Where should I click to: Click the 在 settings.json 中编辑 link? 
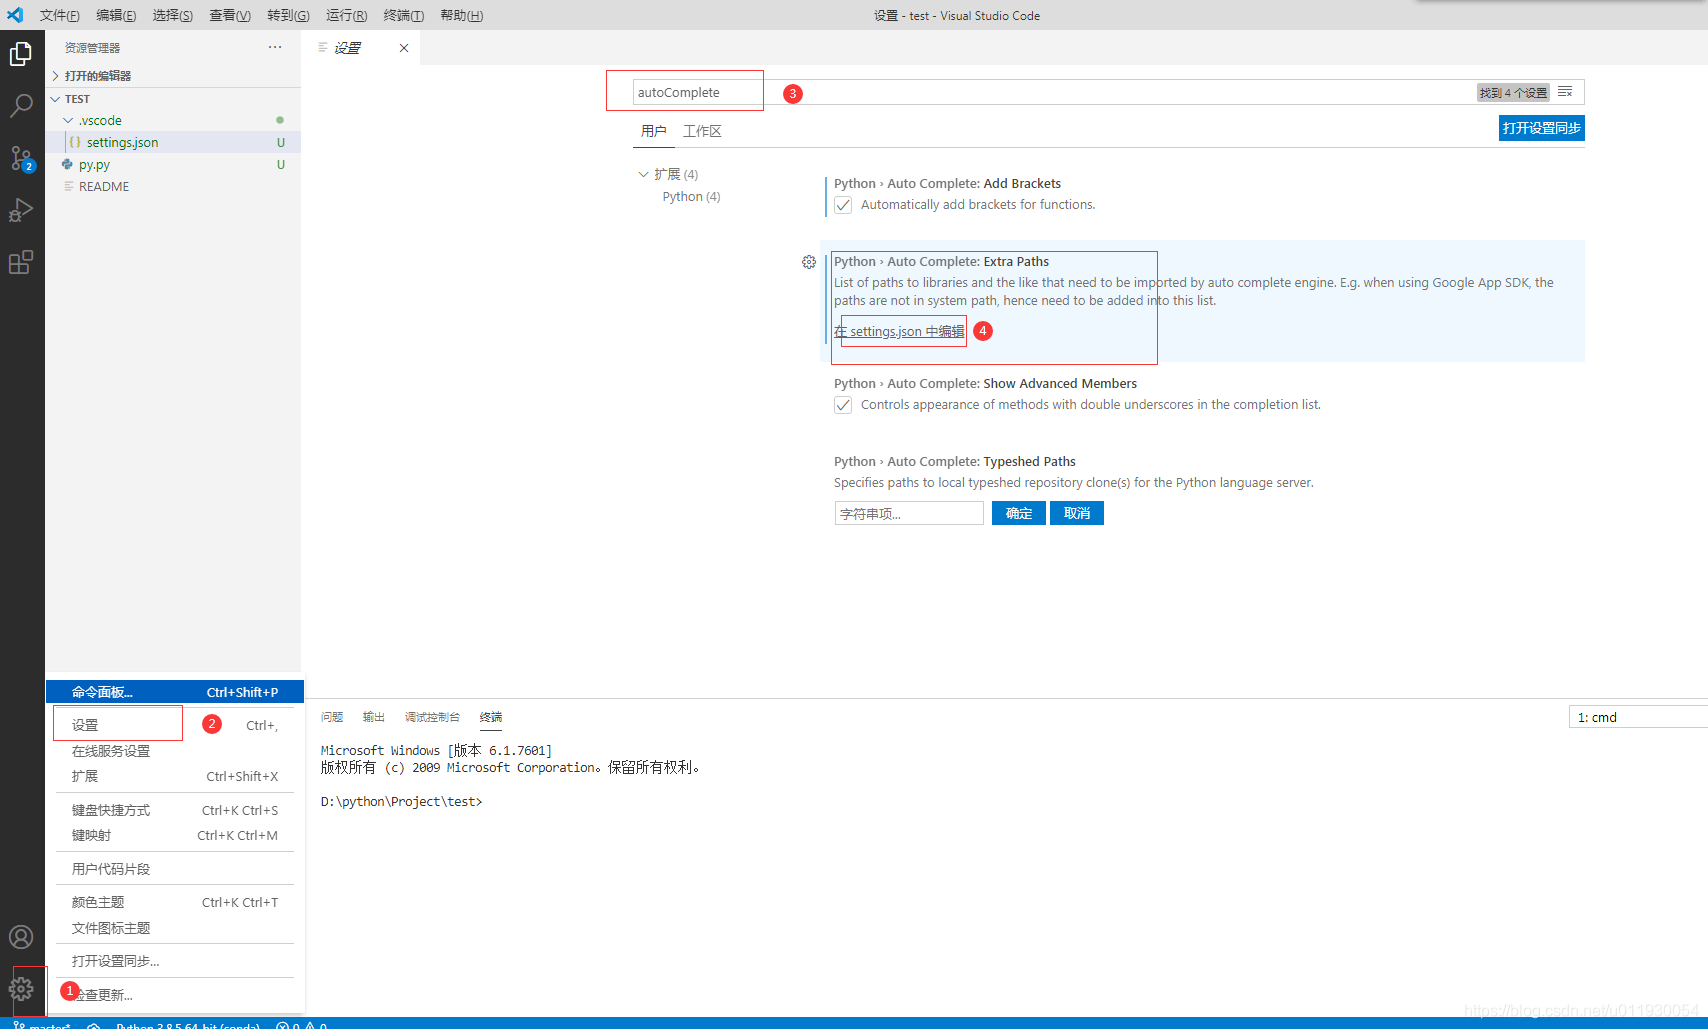pos(900,331)
